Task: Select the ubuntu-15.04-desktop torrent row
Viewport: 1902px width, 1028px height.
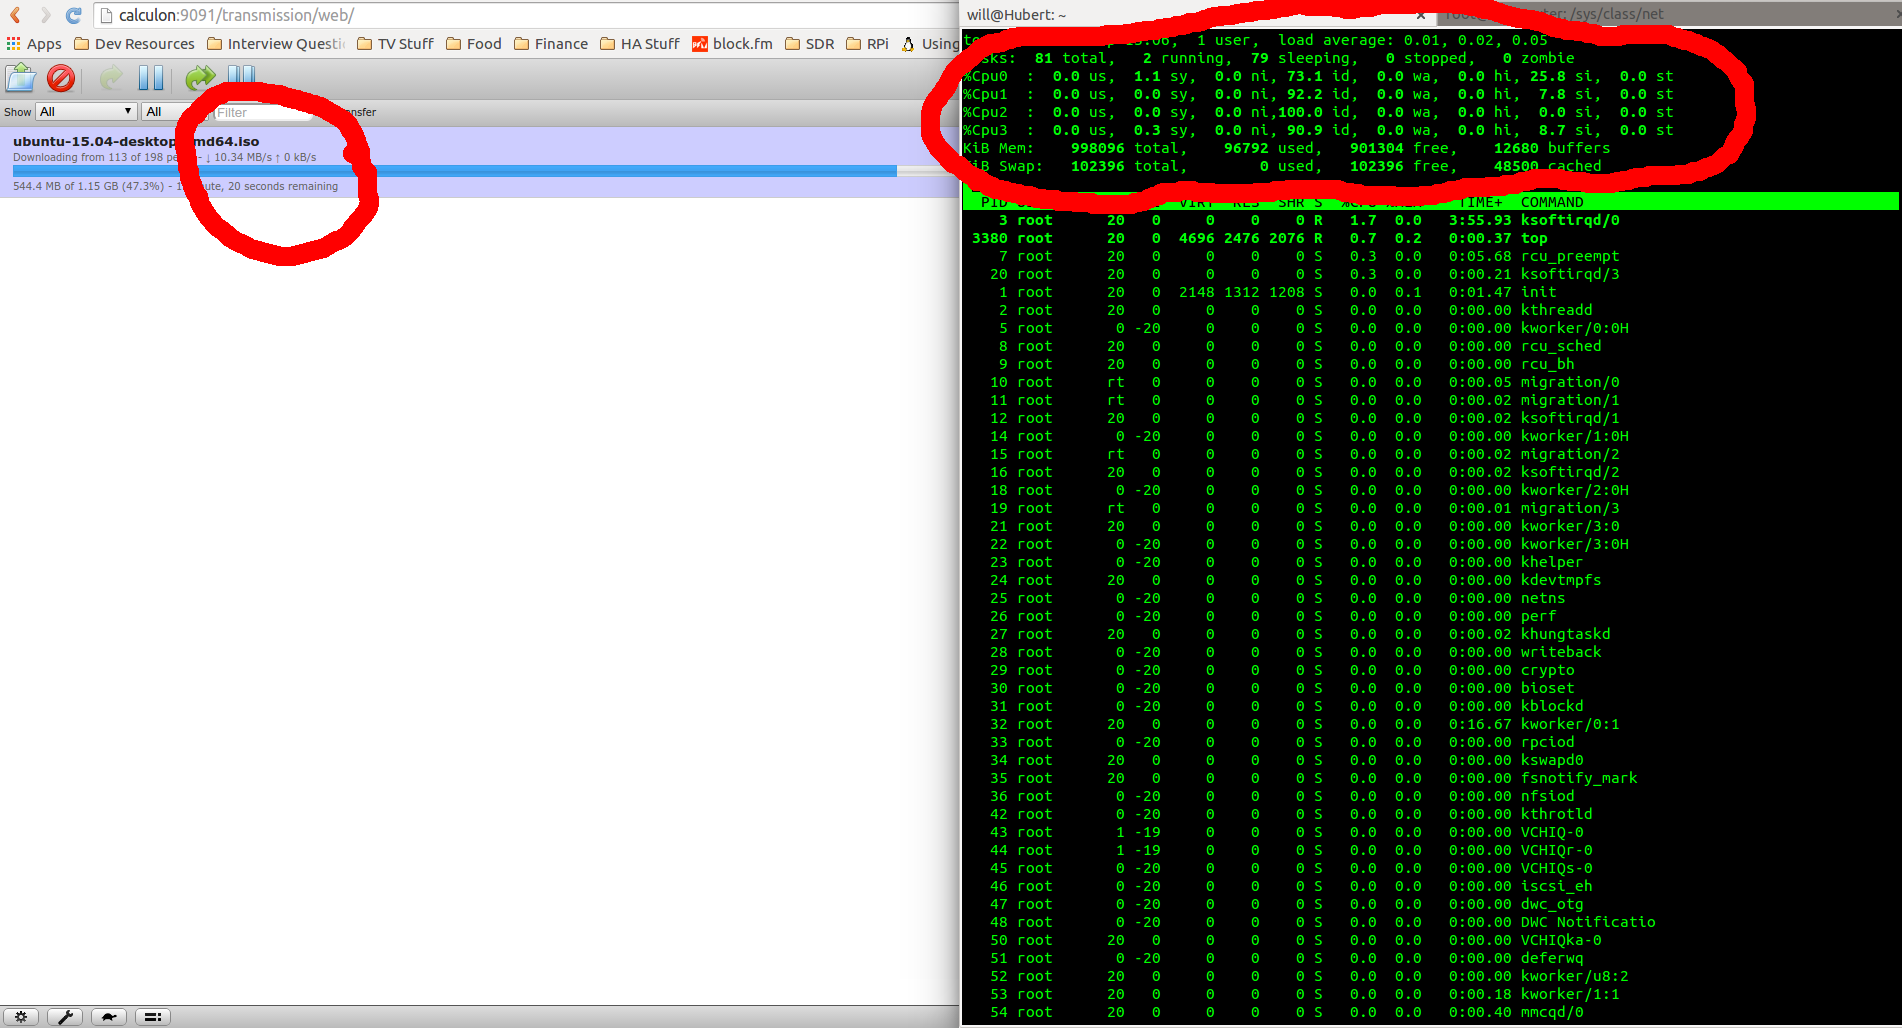Action: 480,162
